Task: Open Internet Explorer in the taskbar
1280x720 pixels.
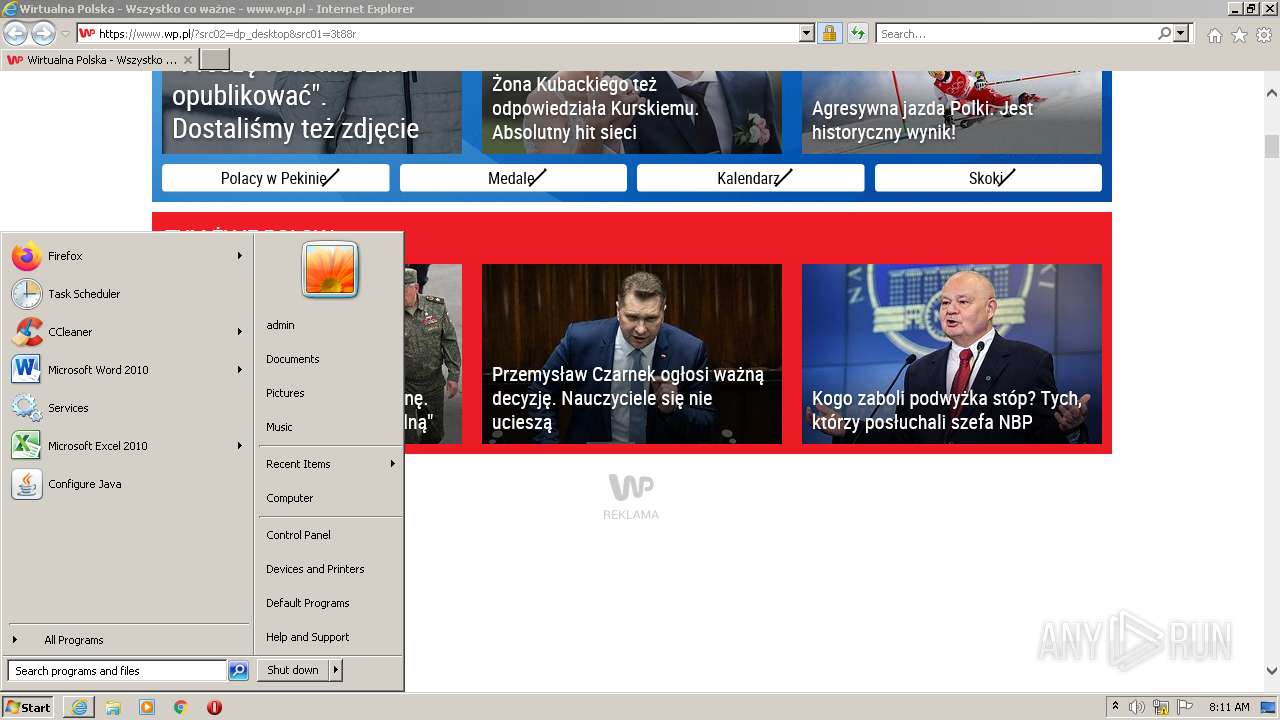Action: tap(79, 707)
